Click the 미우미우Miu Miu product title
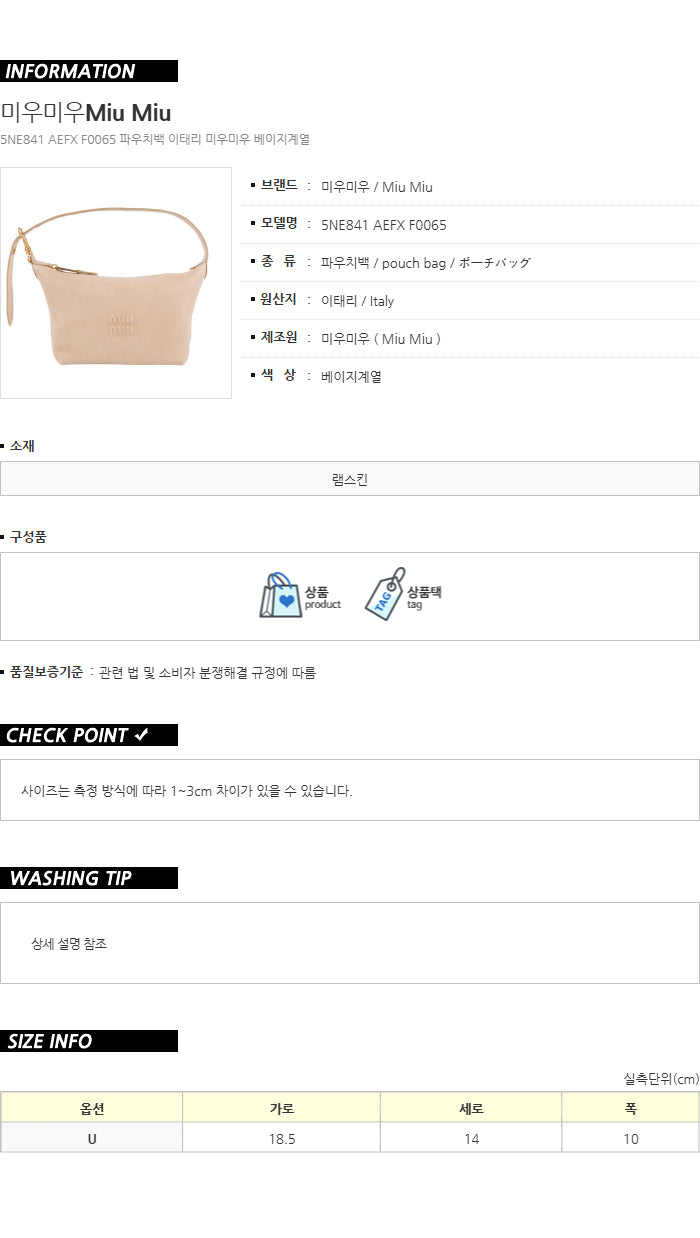Image resolution: width=700 pixels, height=1238 pixels. pyautogui.click(x=86, y=112)
